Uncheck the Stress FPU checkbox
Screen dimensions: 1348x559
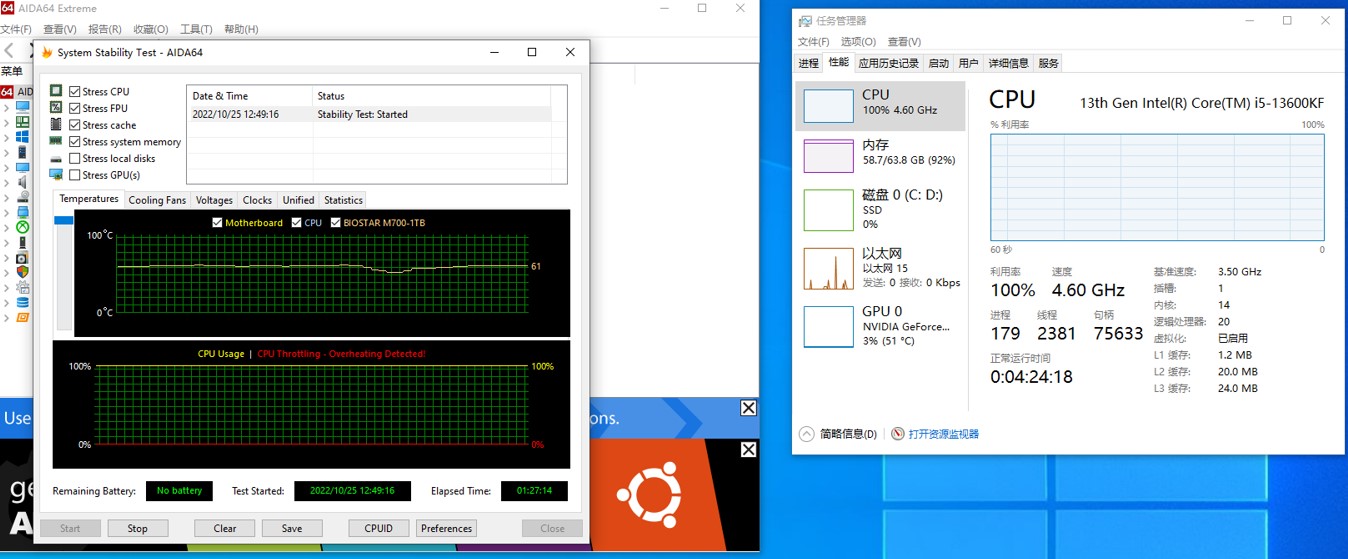pyautogui.click(x=75, y=108)
